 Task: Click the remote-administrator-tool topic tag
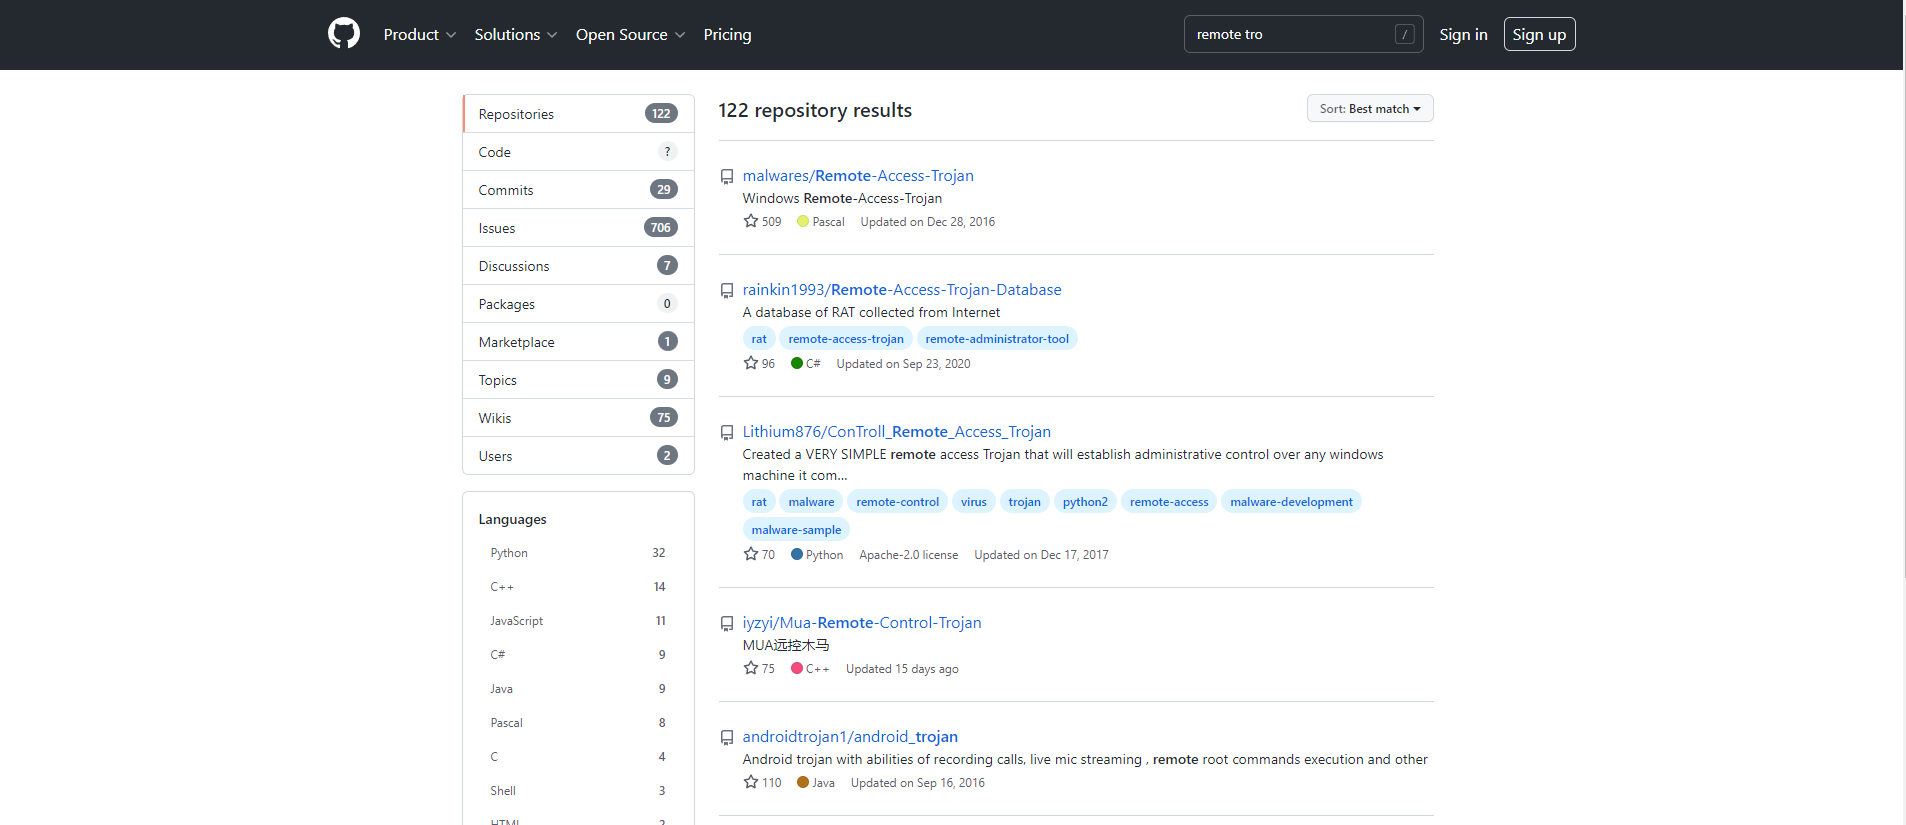pyautogui.click(x=997, y=339)
